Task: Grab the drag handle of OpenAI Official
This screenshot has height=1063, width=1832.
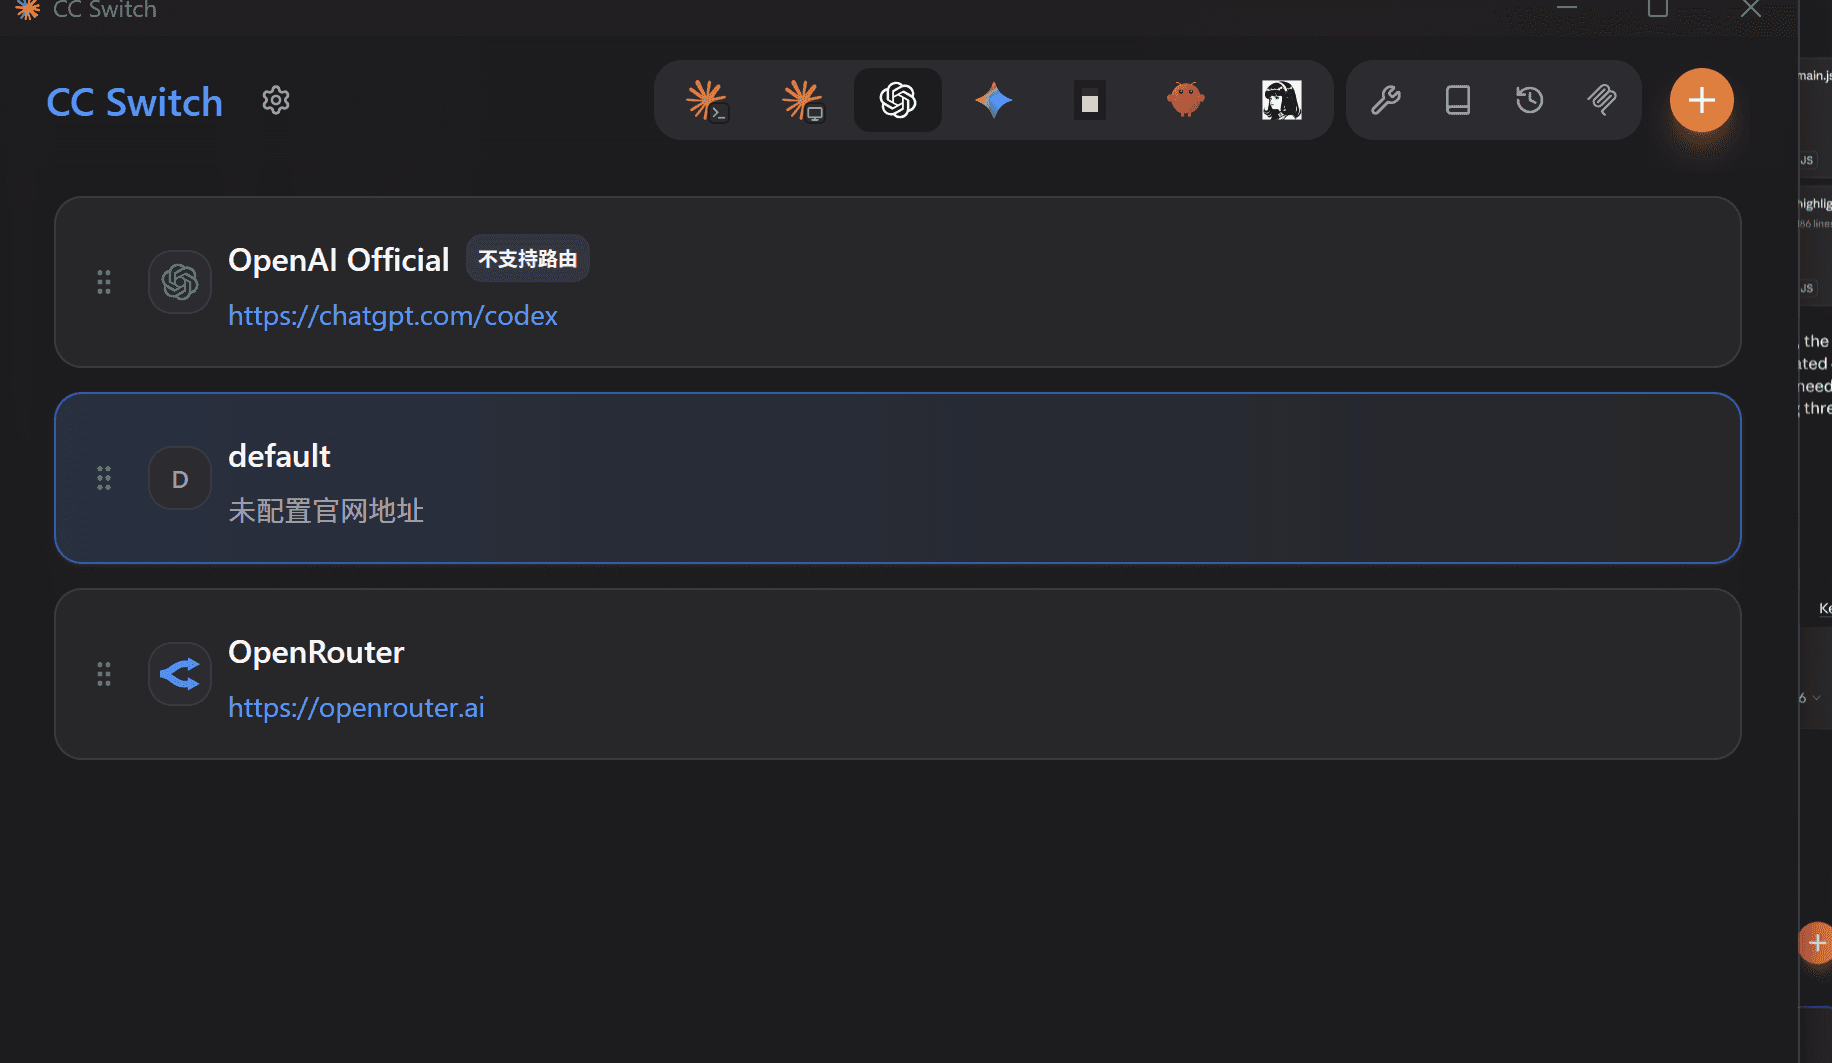Action: (104, 282)
